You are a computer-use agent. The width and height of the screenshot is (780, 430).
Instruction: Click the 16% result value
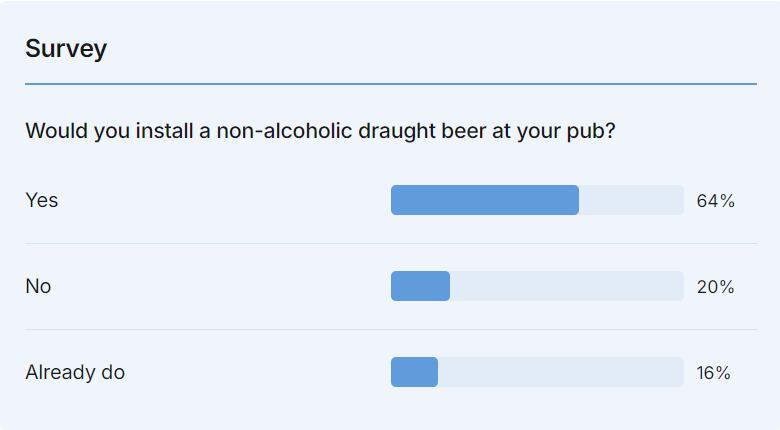tap(714, 373)
